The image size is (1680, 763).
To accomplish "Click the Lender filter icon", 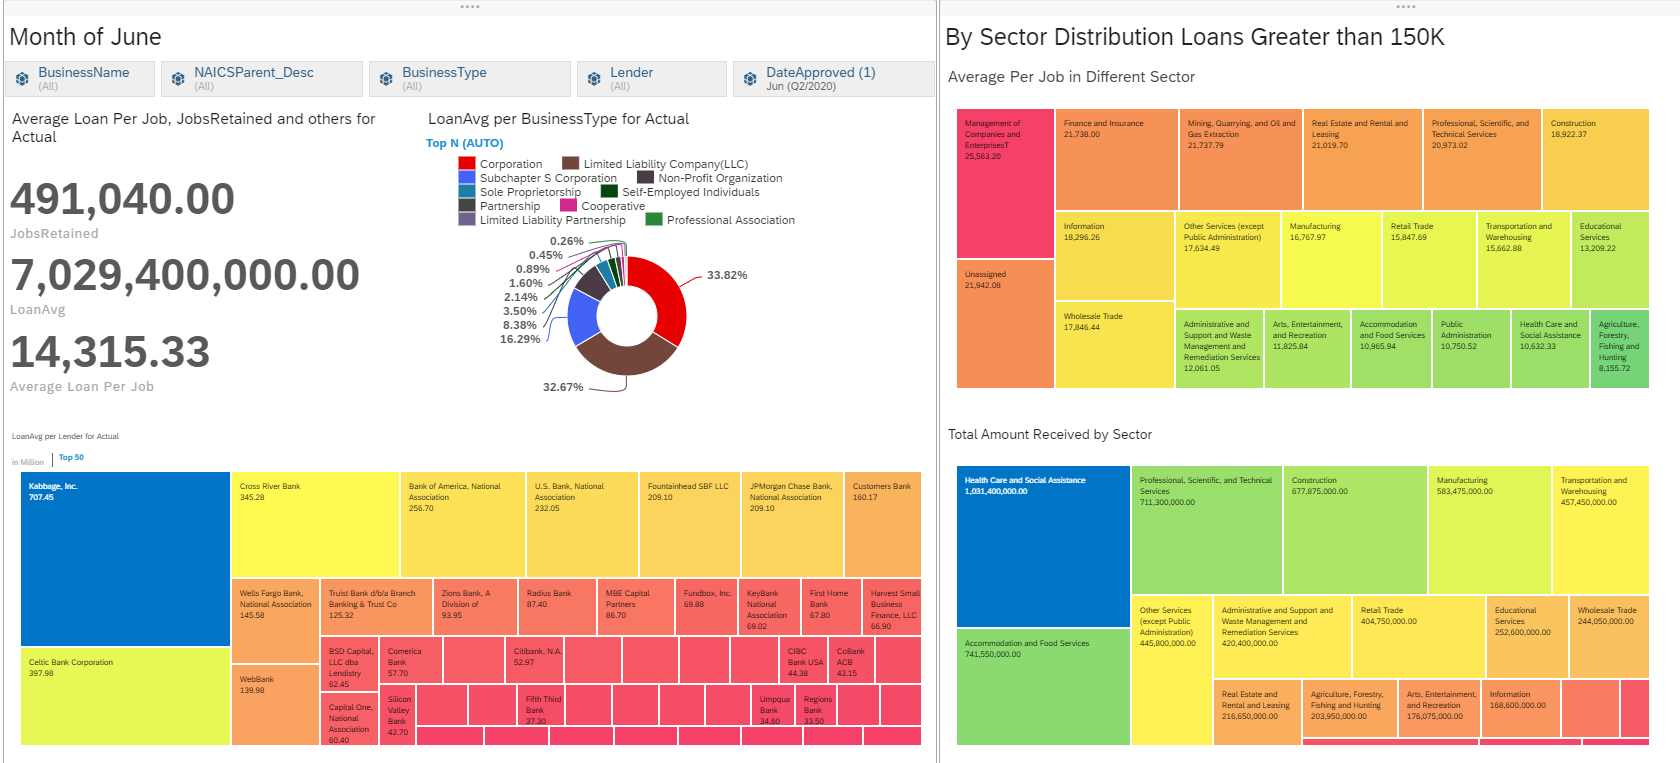I will tap(594, 79).
